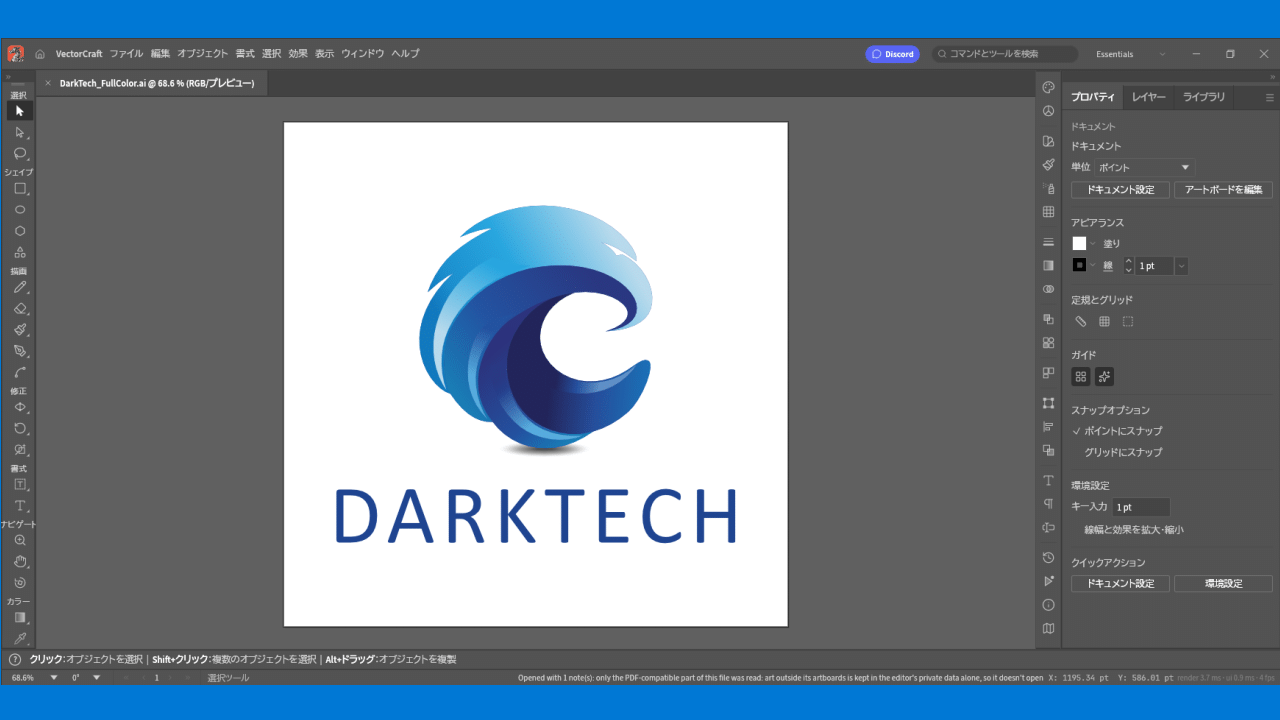Choose the Ellipse shape tool
The height and width of the screenshot is (720, 1280).
20,210
